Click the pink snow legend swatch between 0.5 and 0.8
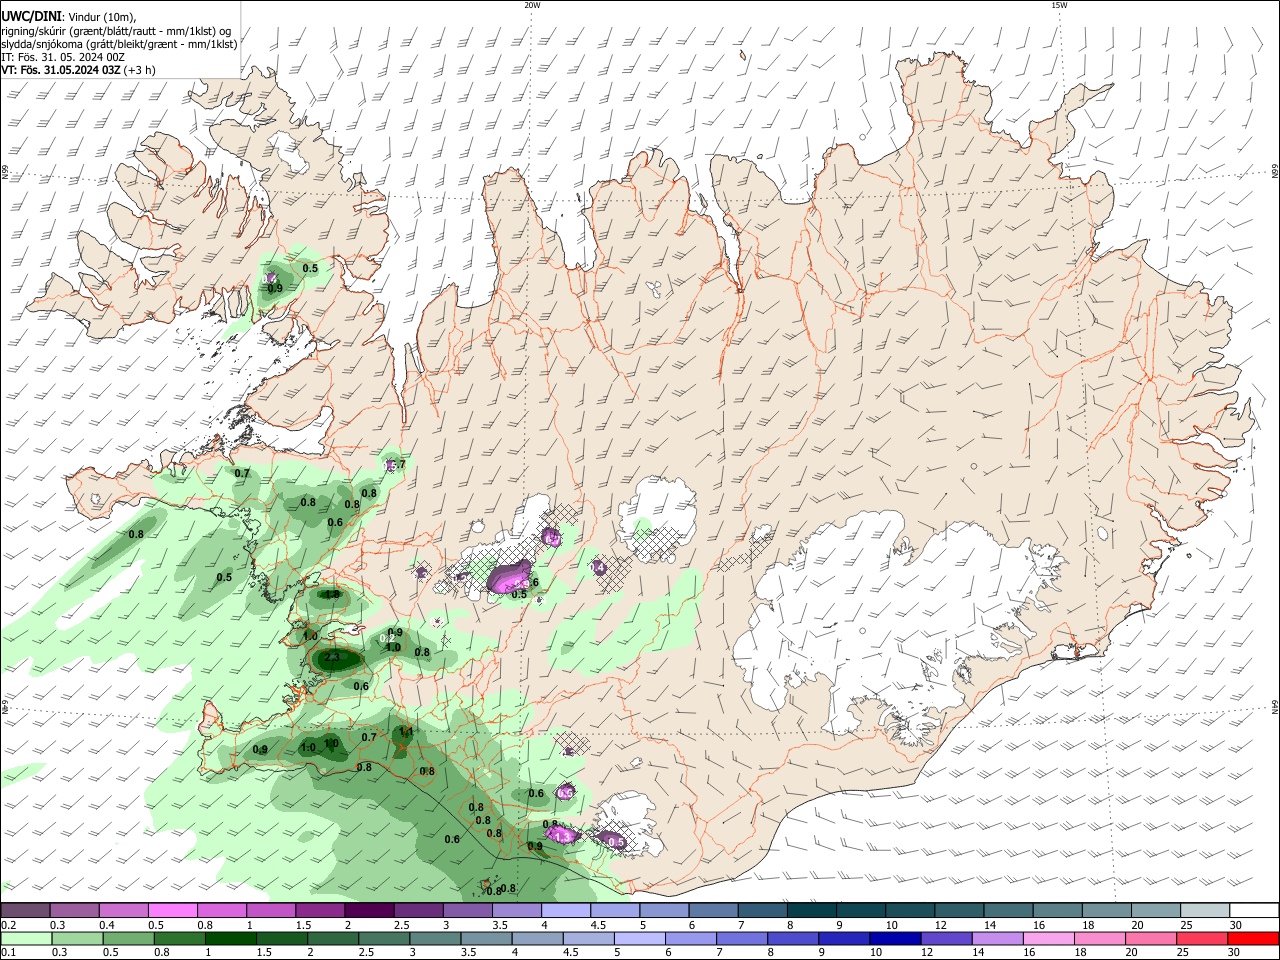Screen dimensions: 1280x960 click(x=173, y=910)
